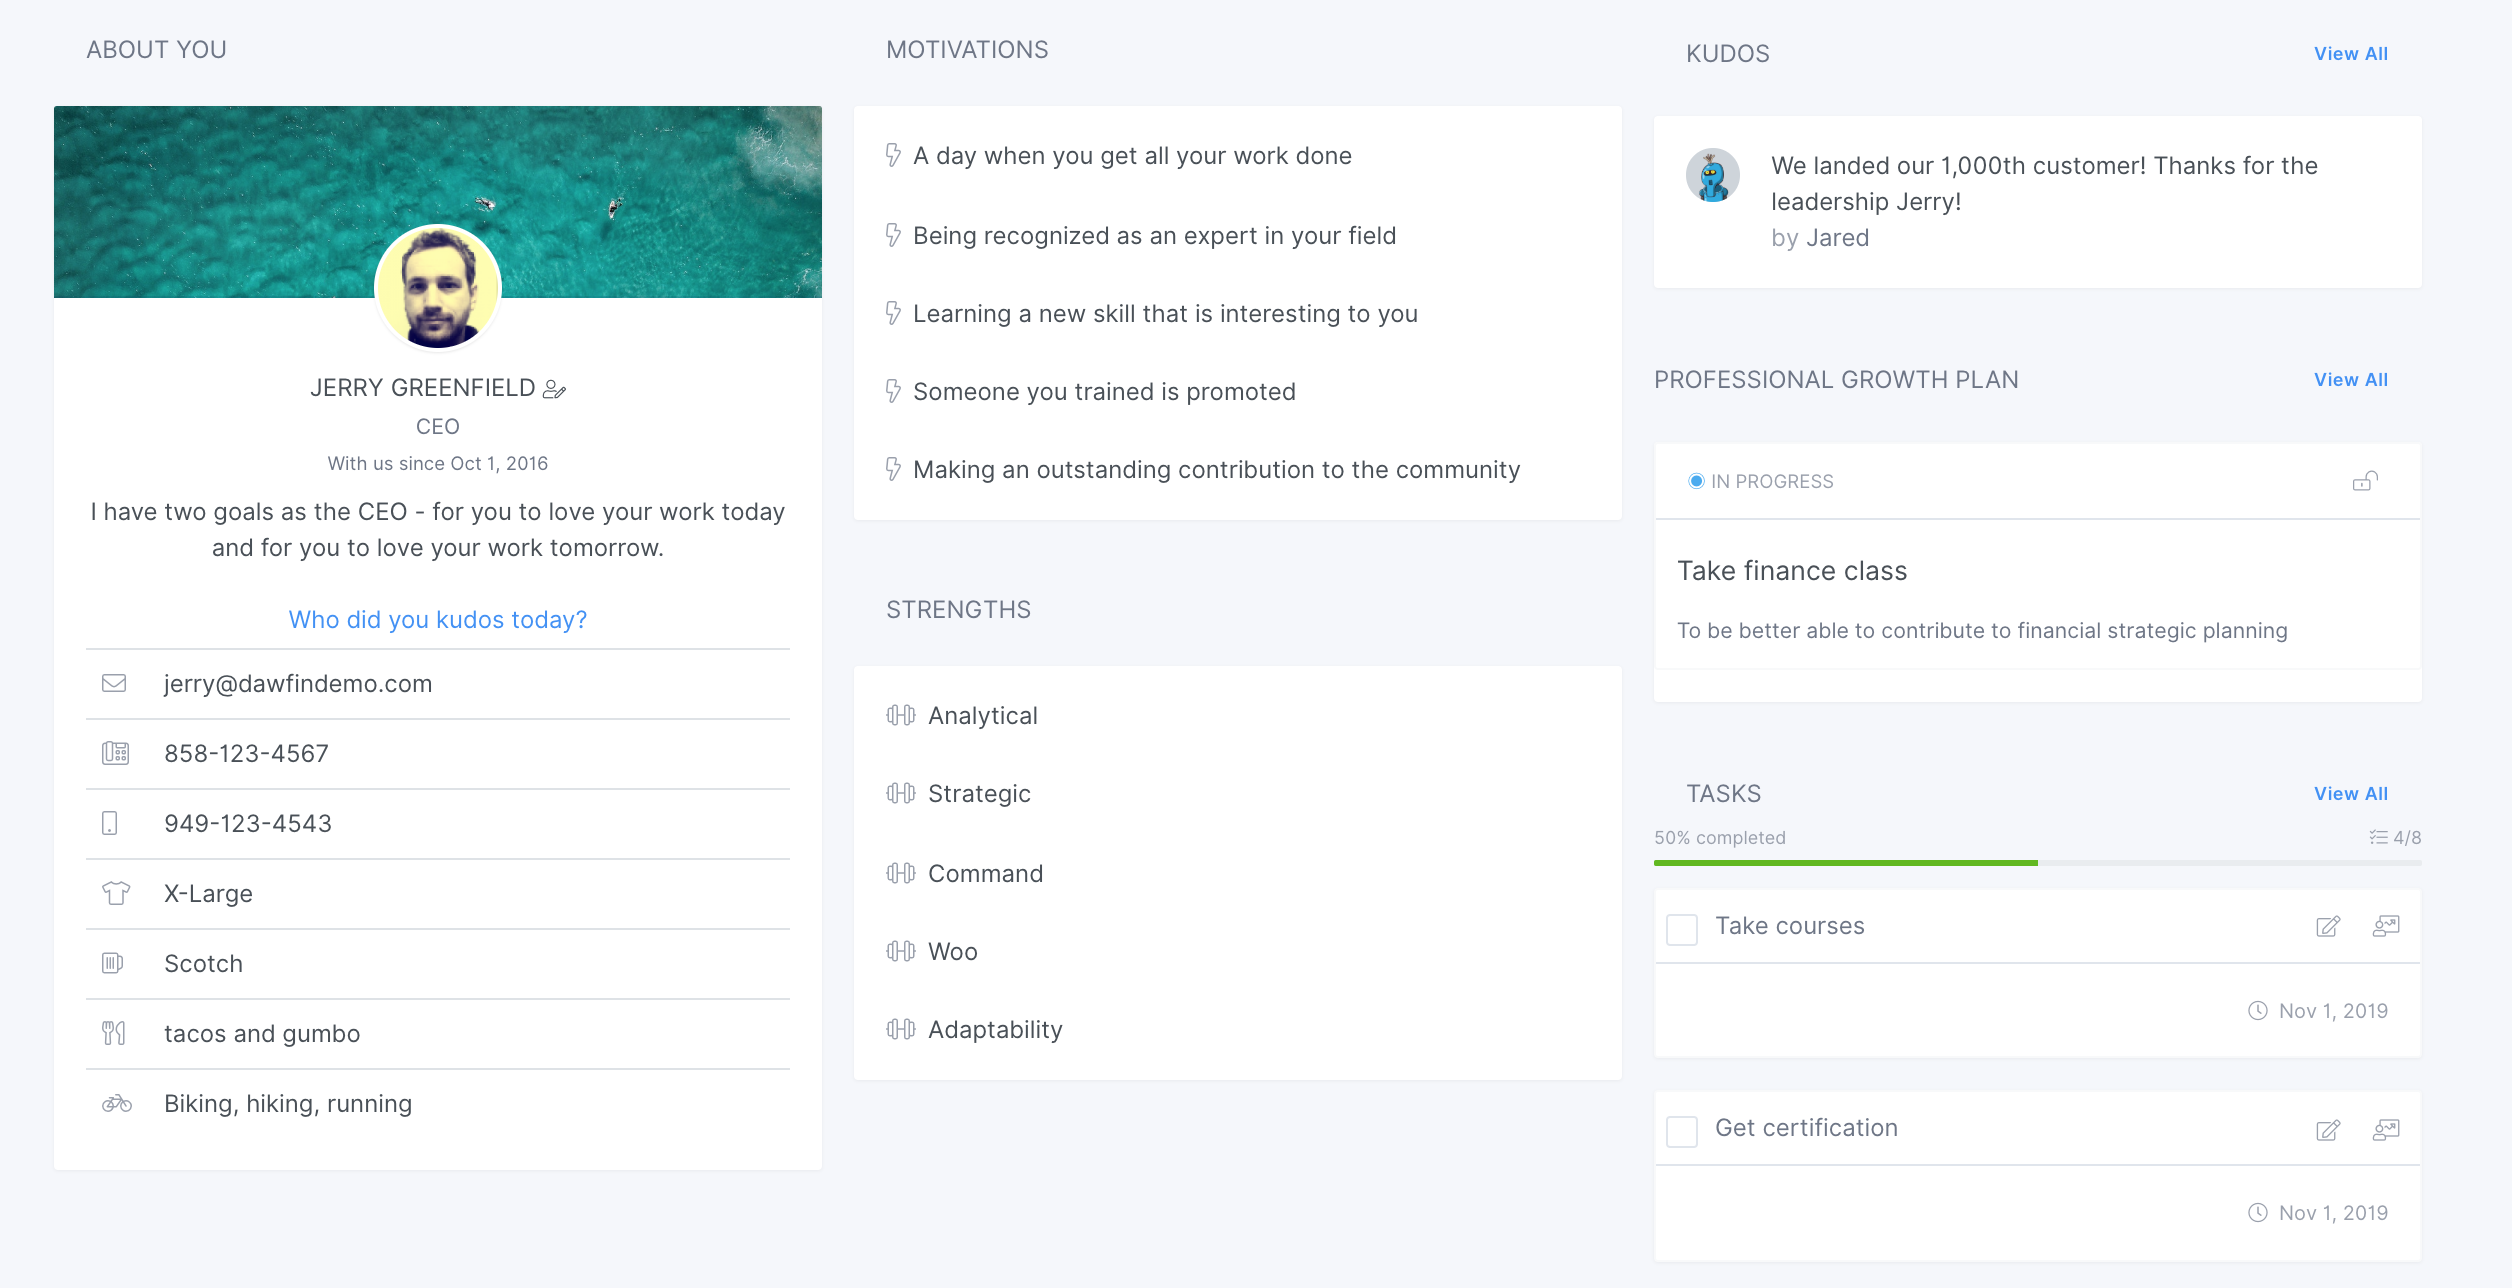
Task: Open chart icon for Get certification task
Action: [2386, 1130]
